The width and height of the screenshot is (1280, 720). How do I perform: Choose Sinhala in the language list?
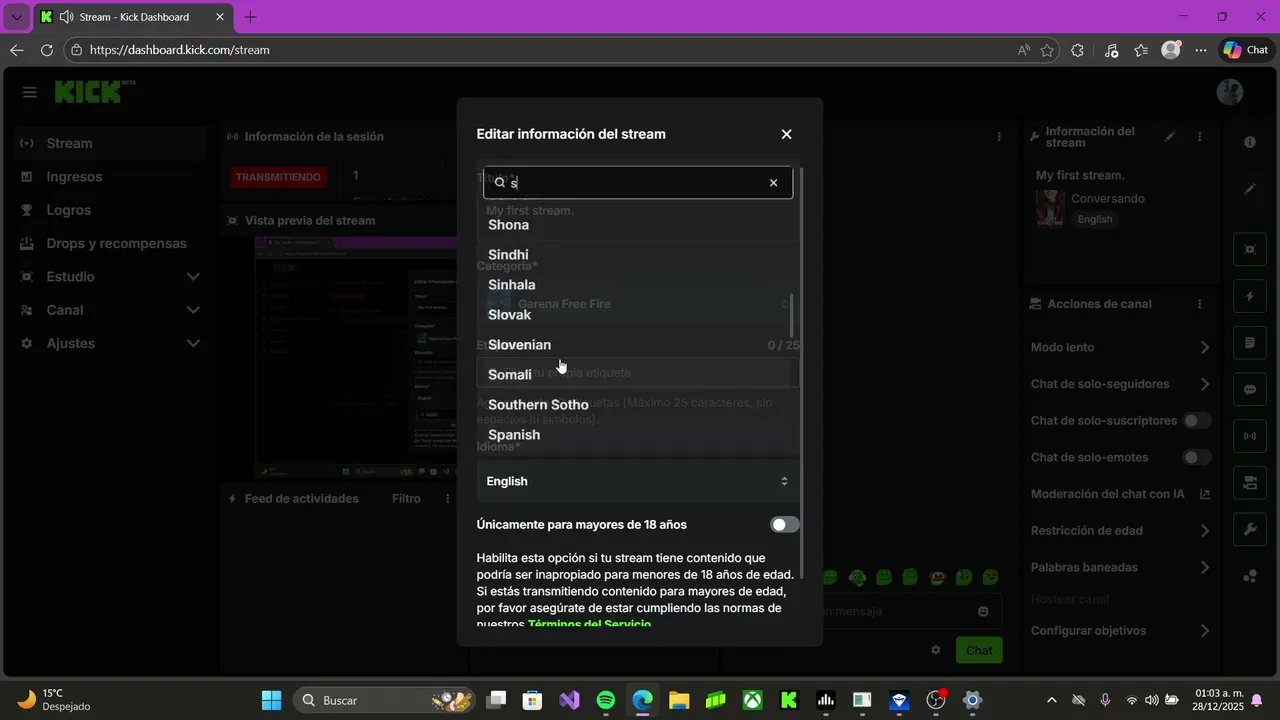click(x=511, y=285)
